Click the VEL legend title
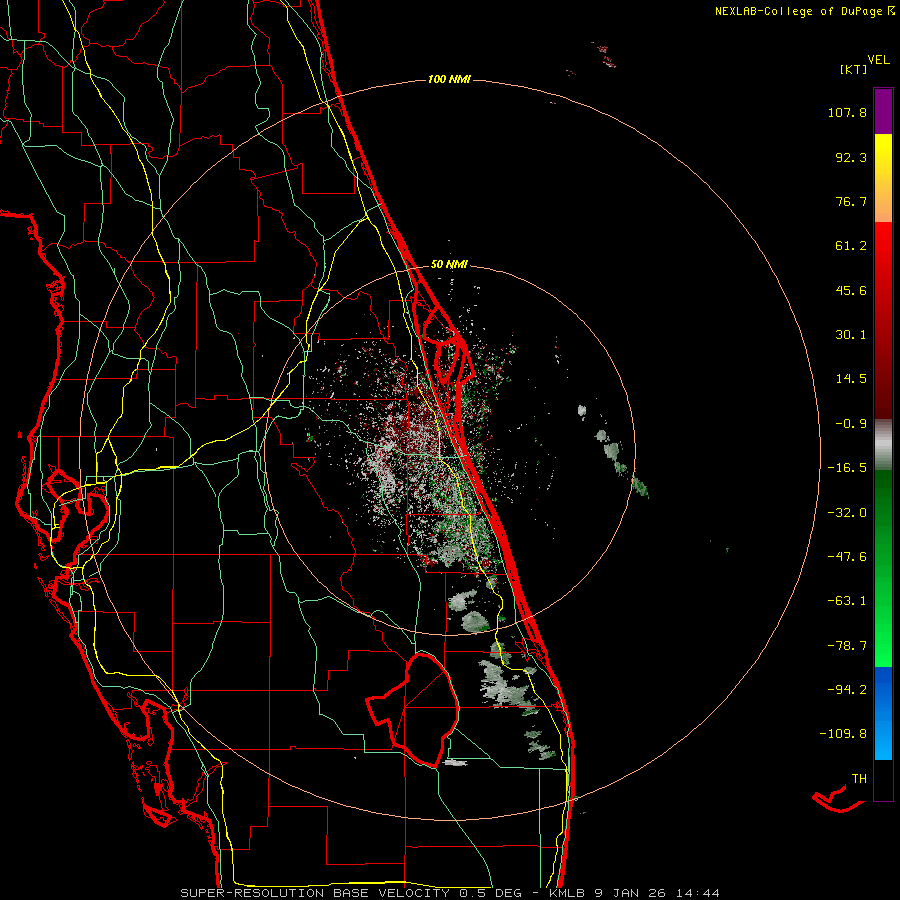 tap(878, 60)
